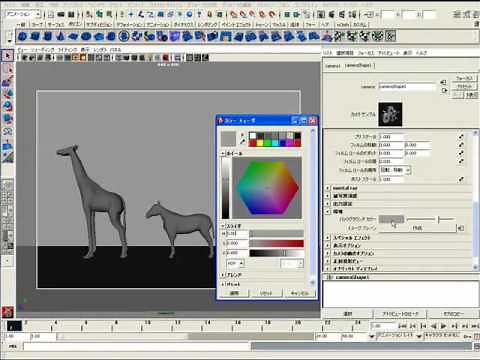This screenshot has width=480, height=360.
Task: Click the map button beside the image plane row
Action: tap(461, 228)
